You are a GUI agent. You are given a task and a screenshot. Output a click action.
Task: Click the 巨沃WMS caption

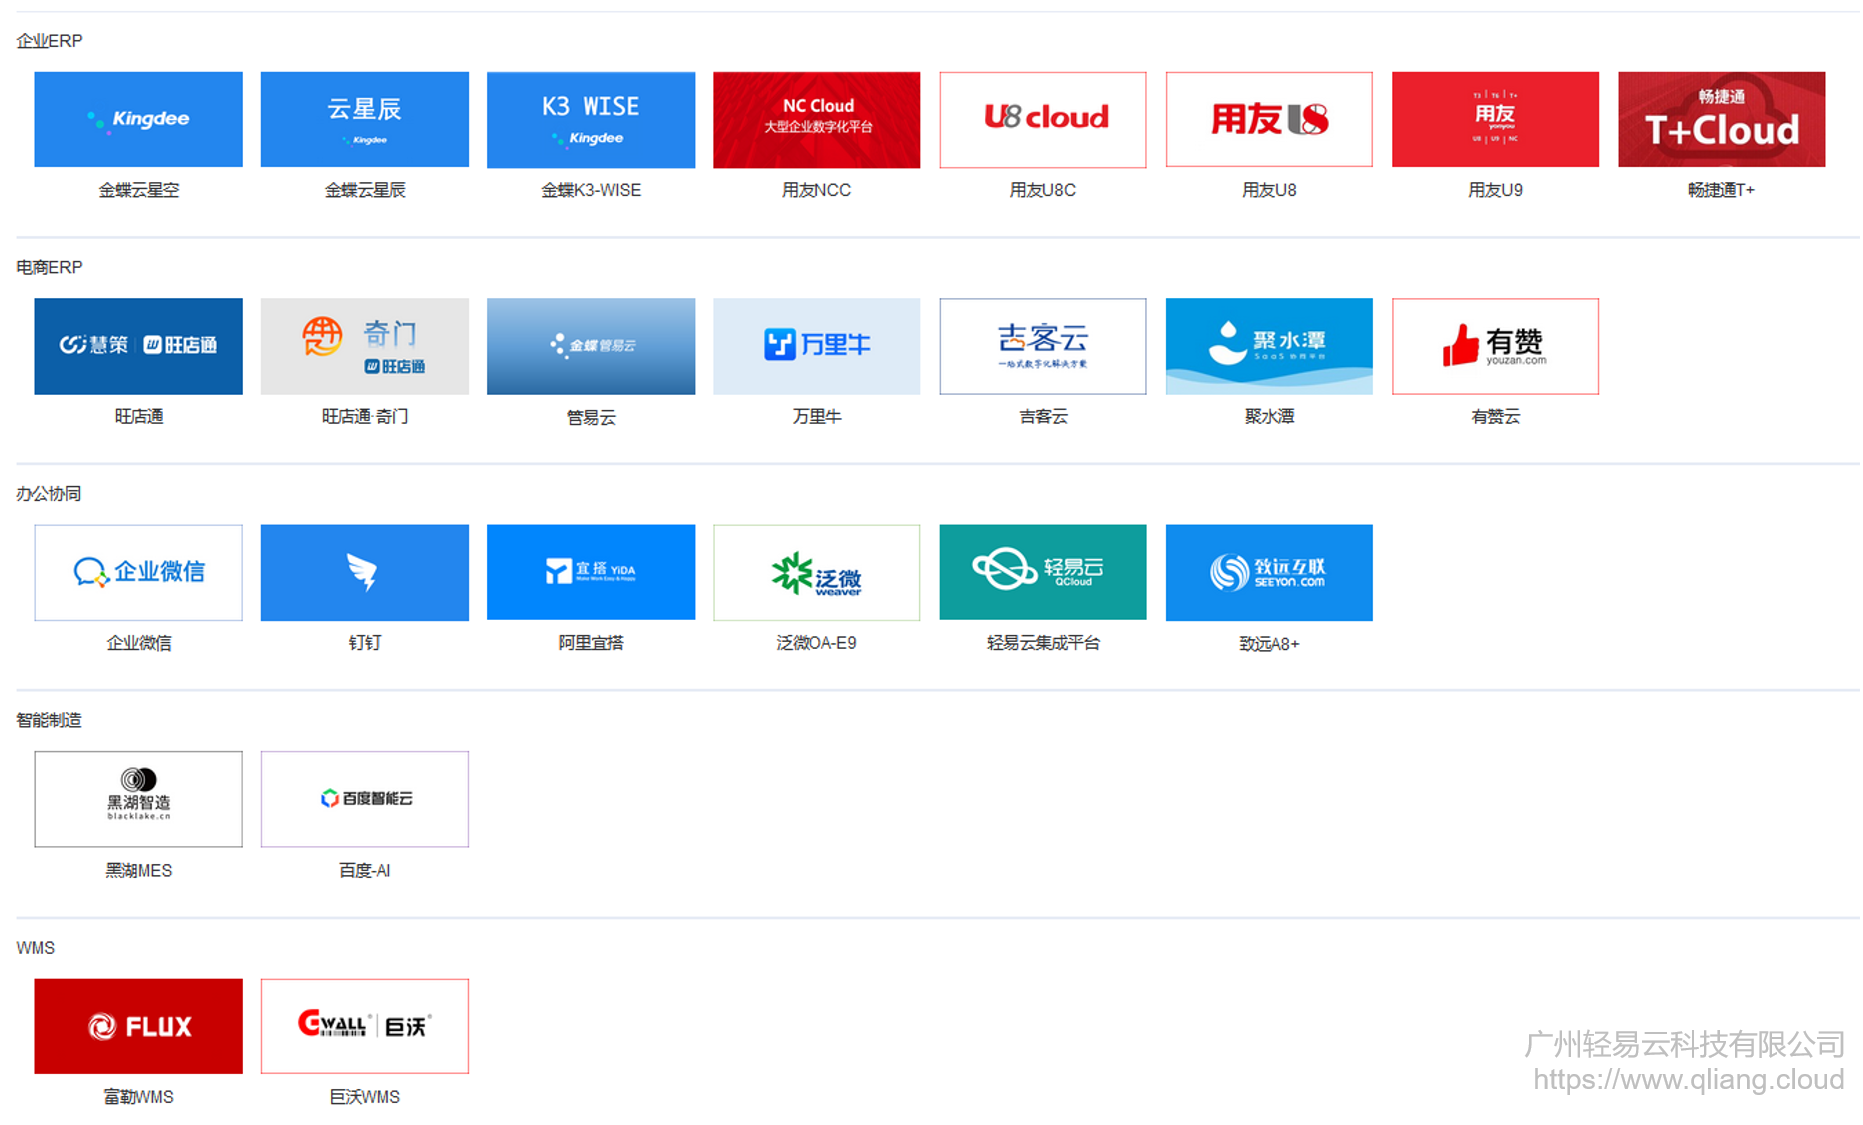click(x=365, y=1097)
